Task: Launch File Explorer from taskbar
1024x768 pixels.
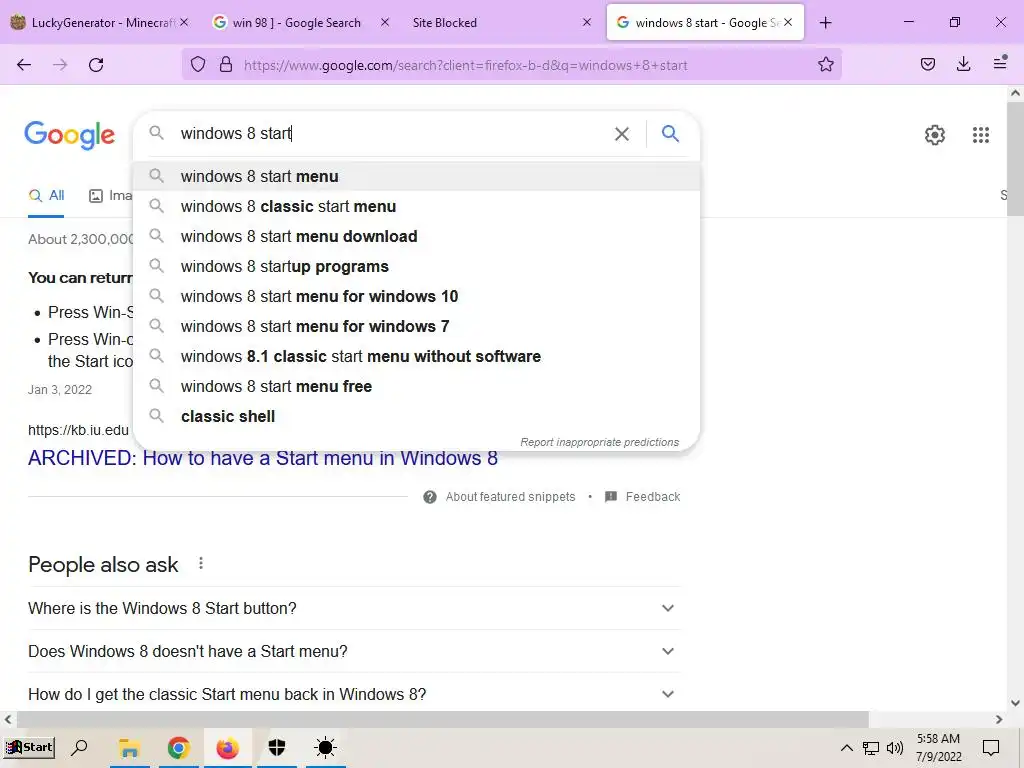Action: 129,748
